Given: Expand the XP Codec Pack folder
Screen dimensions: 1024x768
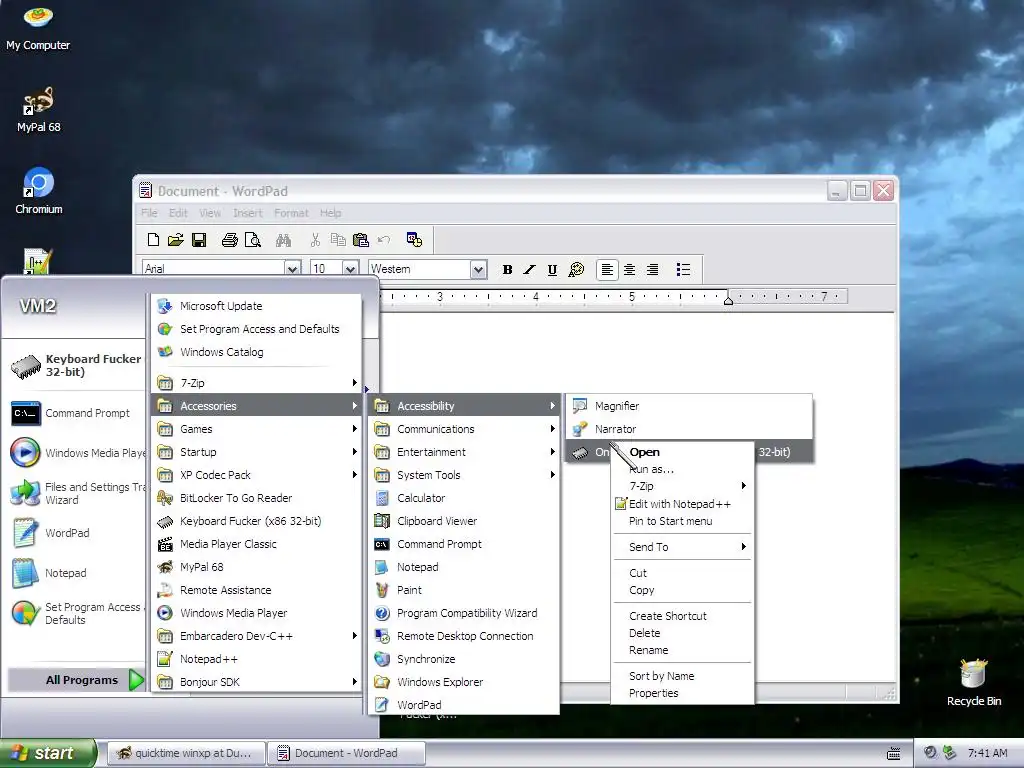Looking at the screenshot, I should [256, 475].
